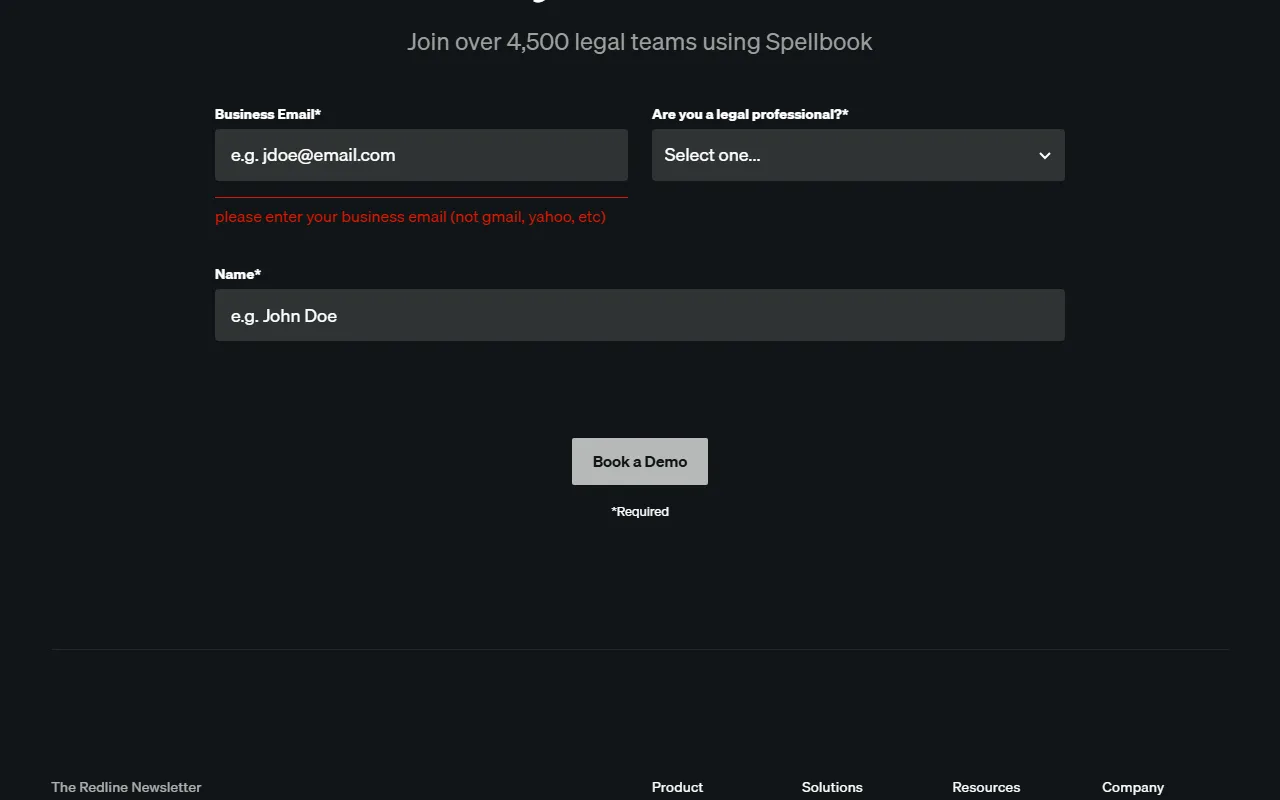This screenshot has width=1280, height=800.
Task: Click the red business email error message
Action: point(410,216)
